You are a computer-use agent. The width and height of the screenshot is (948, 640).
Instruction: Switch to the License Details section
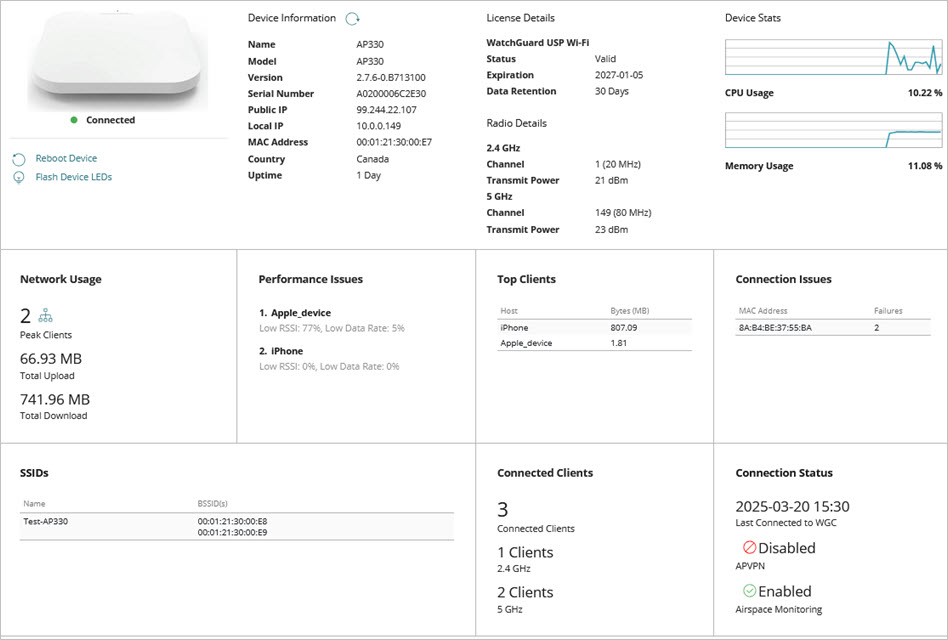[520, 17]
